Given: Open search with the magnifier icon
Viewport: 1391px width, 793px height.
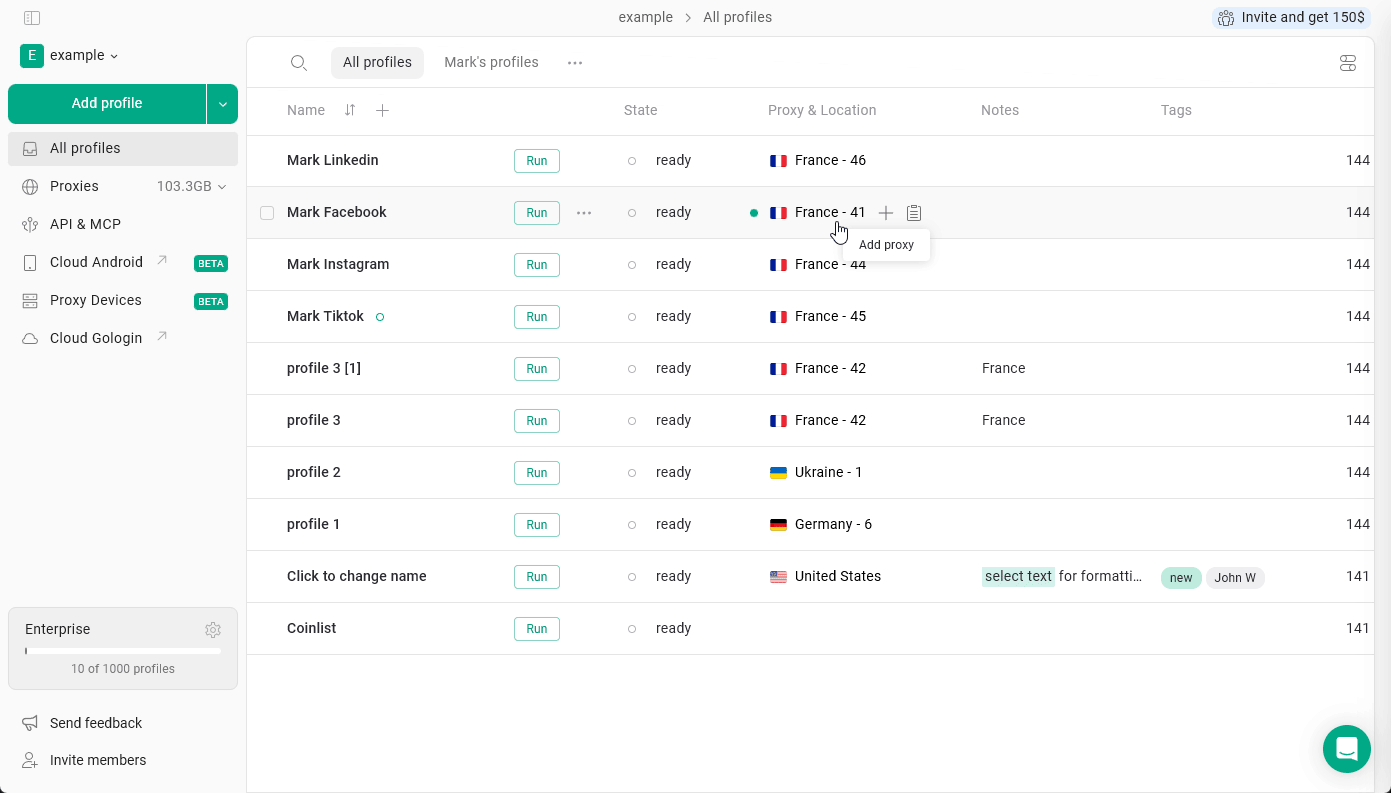Looking at the screenshot, I should [299, 62].
